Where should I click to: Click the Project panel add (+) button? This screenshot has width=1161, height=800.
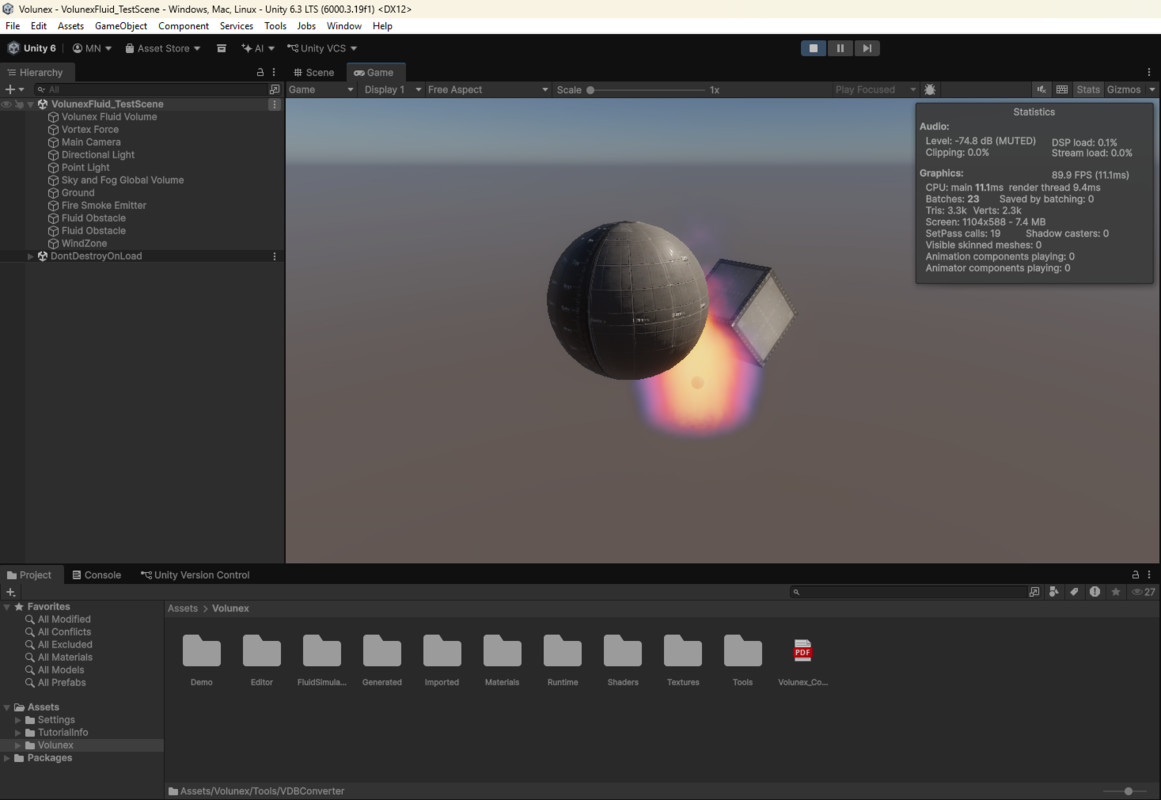pyautogui.click(x=10, y=592)
